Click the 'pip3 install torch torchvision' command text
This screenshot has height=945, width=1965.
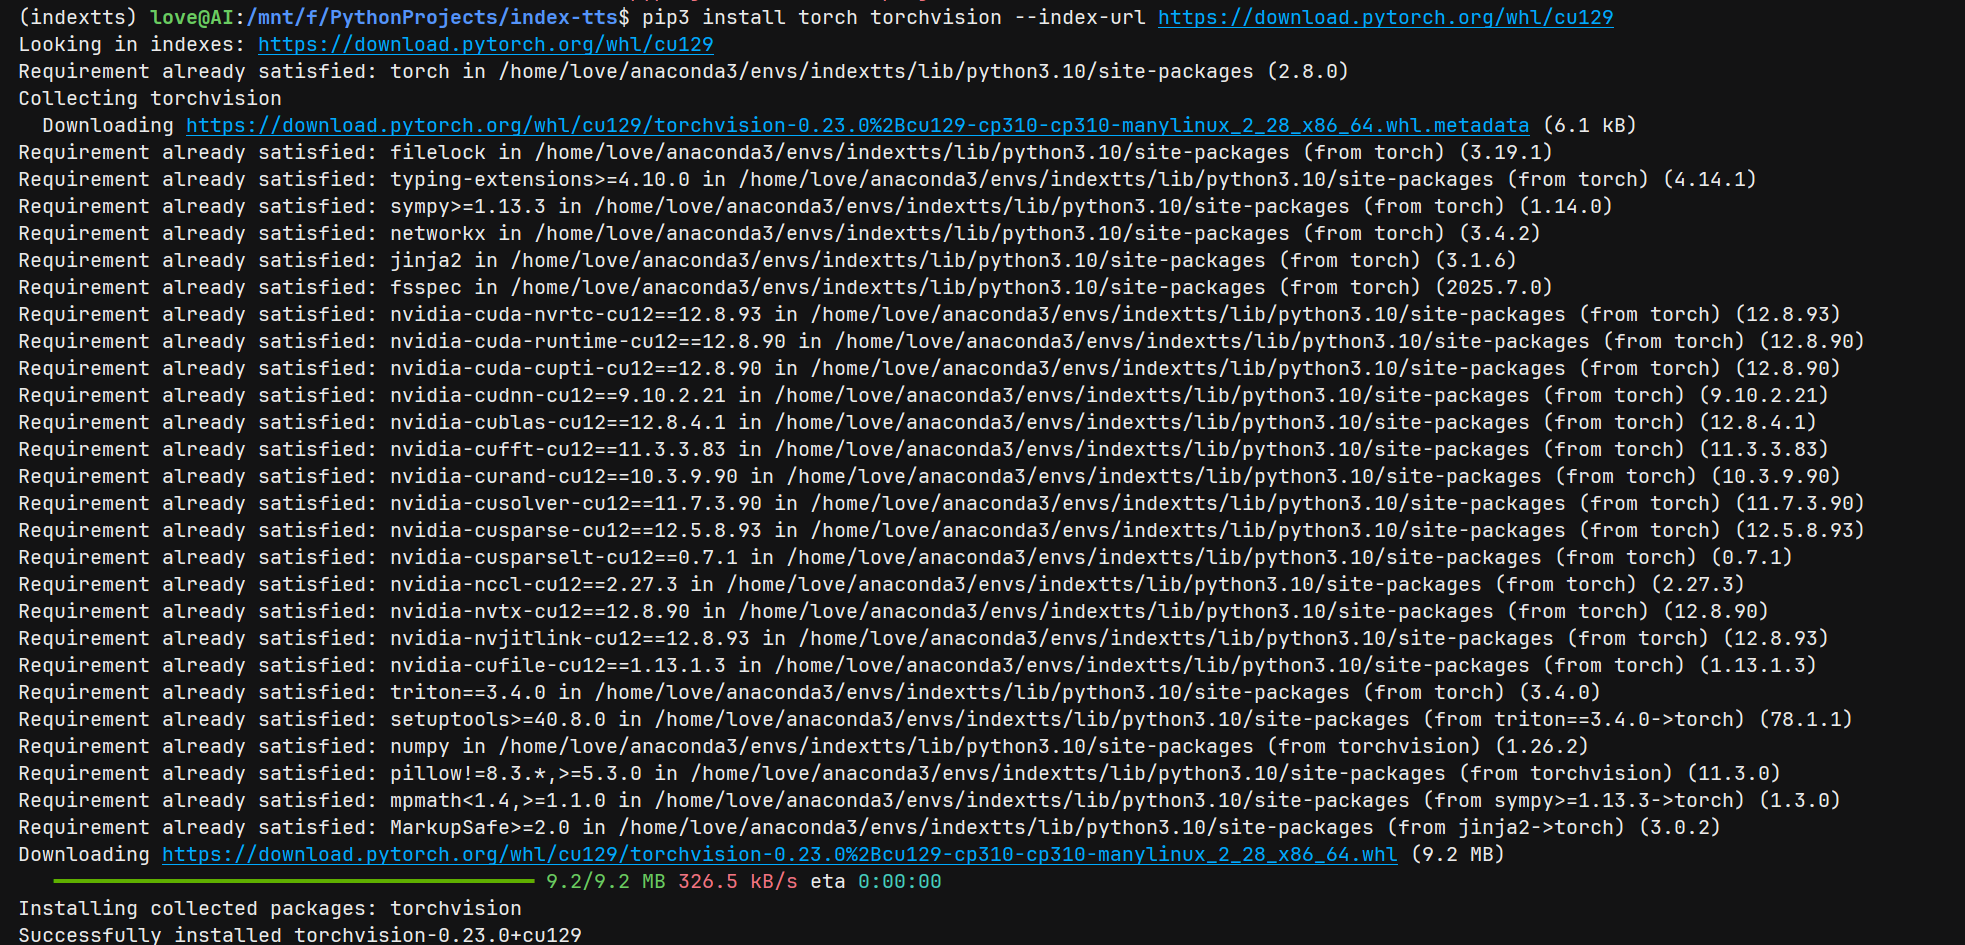pyautogui.click(x=822, y=17)
